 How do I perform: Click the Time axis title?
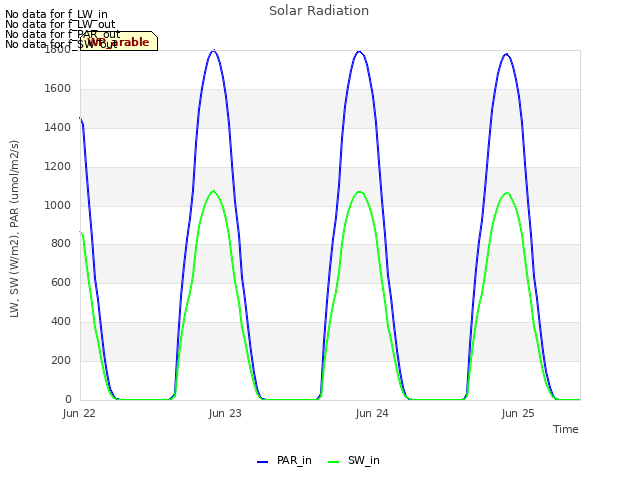(x=566, y=429)
